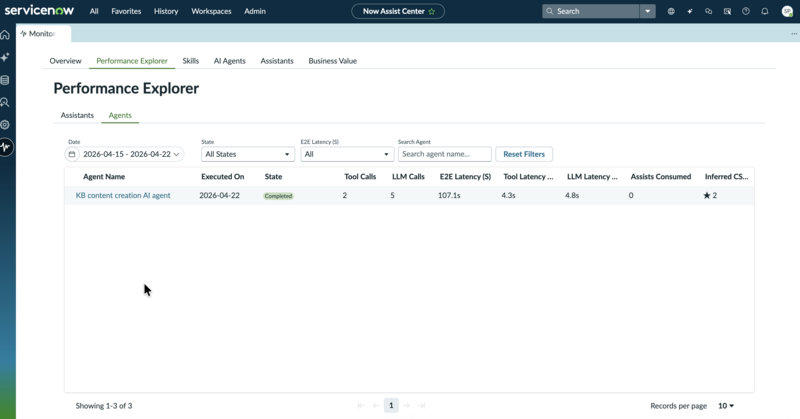
Task: Click the Assists Consumed column header
Action: pyautogui.click(x=661, y=177)
